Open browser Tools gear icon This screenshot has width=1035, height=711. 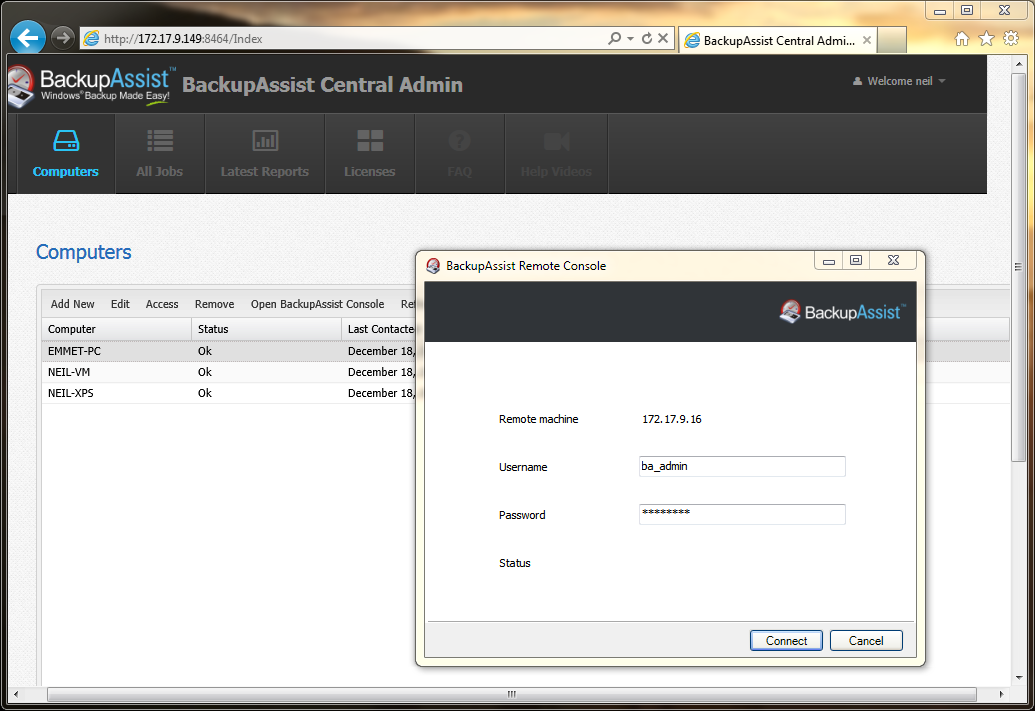point(1011,38)
